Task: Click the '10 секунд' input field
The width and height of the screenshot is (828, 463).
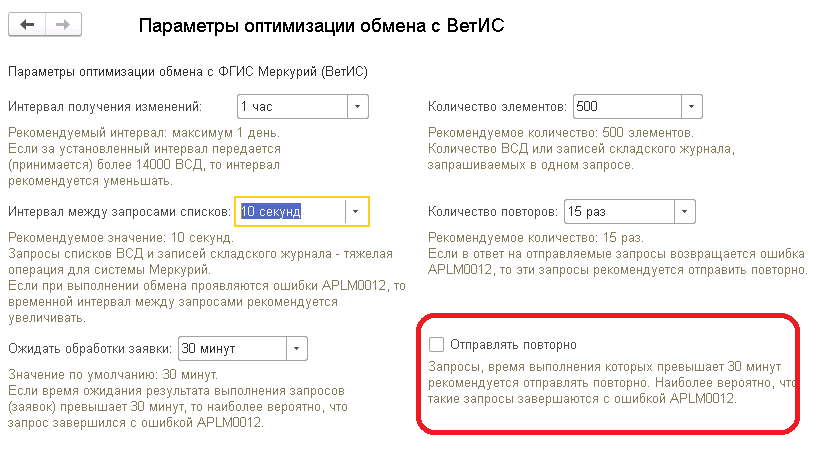Action: click(x=290, y=212)
